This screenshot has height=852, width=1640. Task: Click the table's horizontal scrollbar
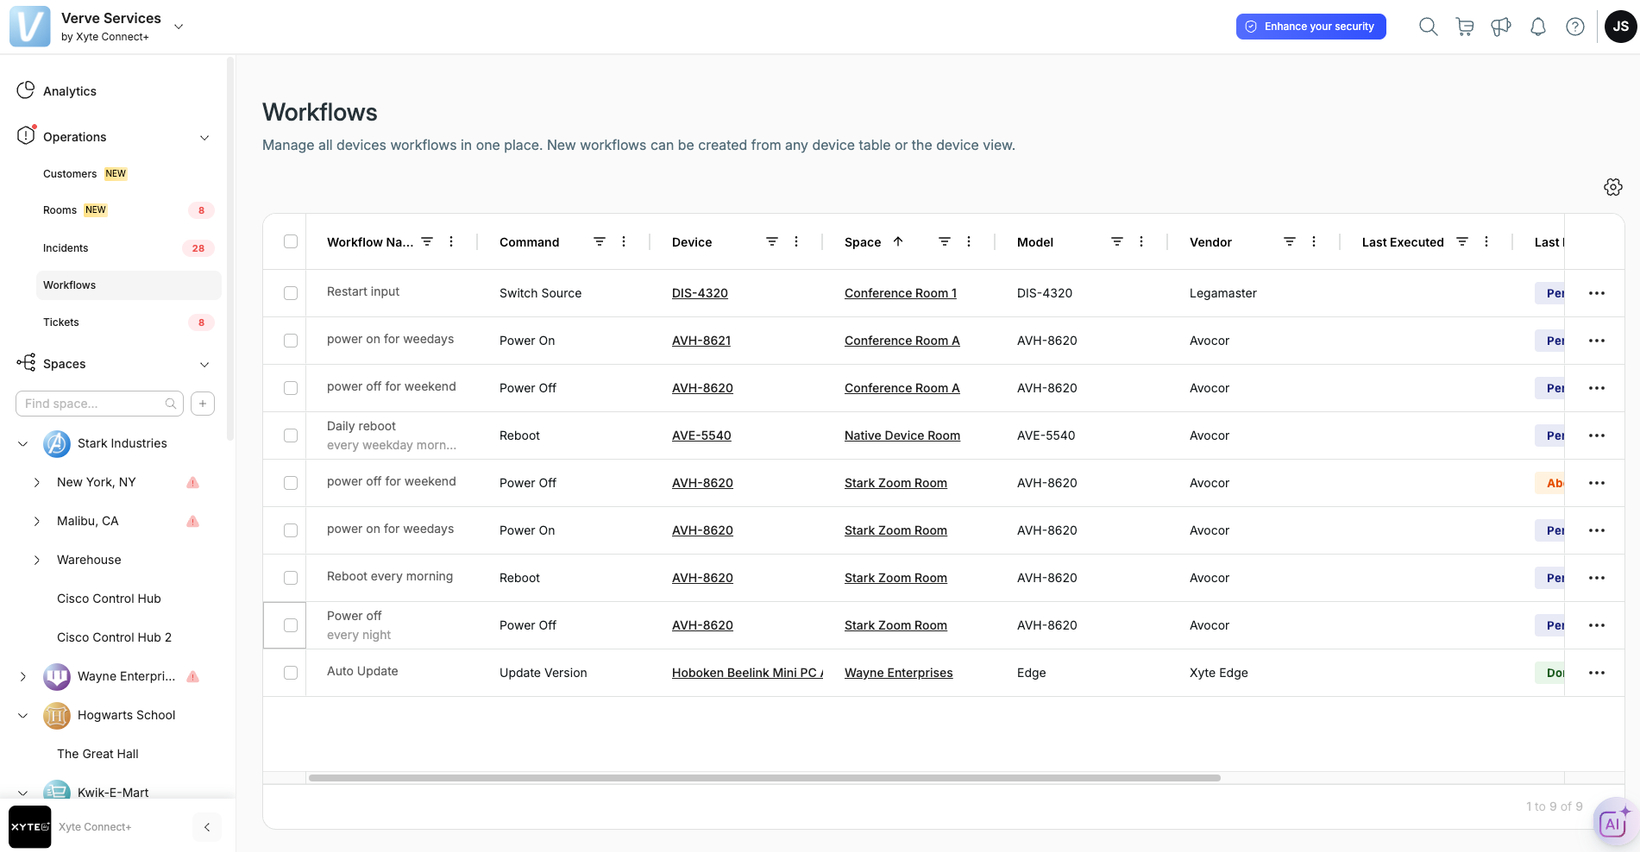765,778
